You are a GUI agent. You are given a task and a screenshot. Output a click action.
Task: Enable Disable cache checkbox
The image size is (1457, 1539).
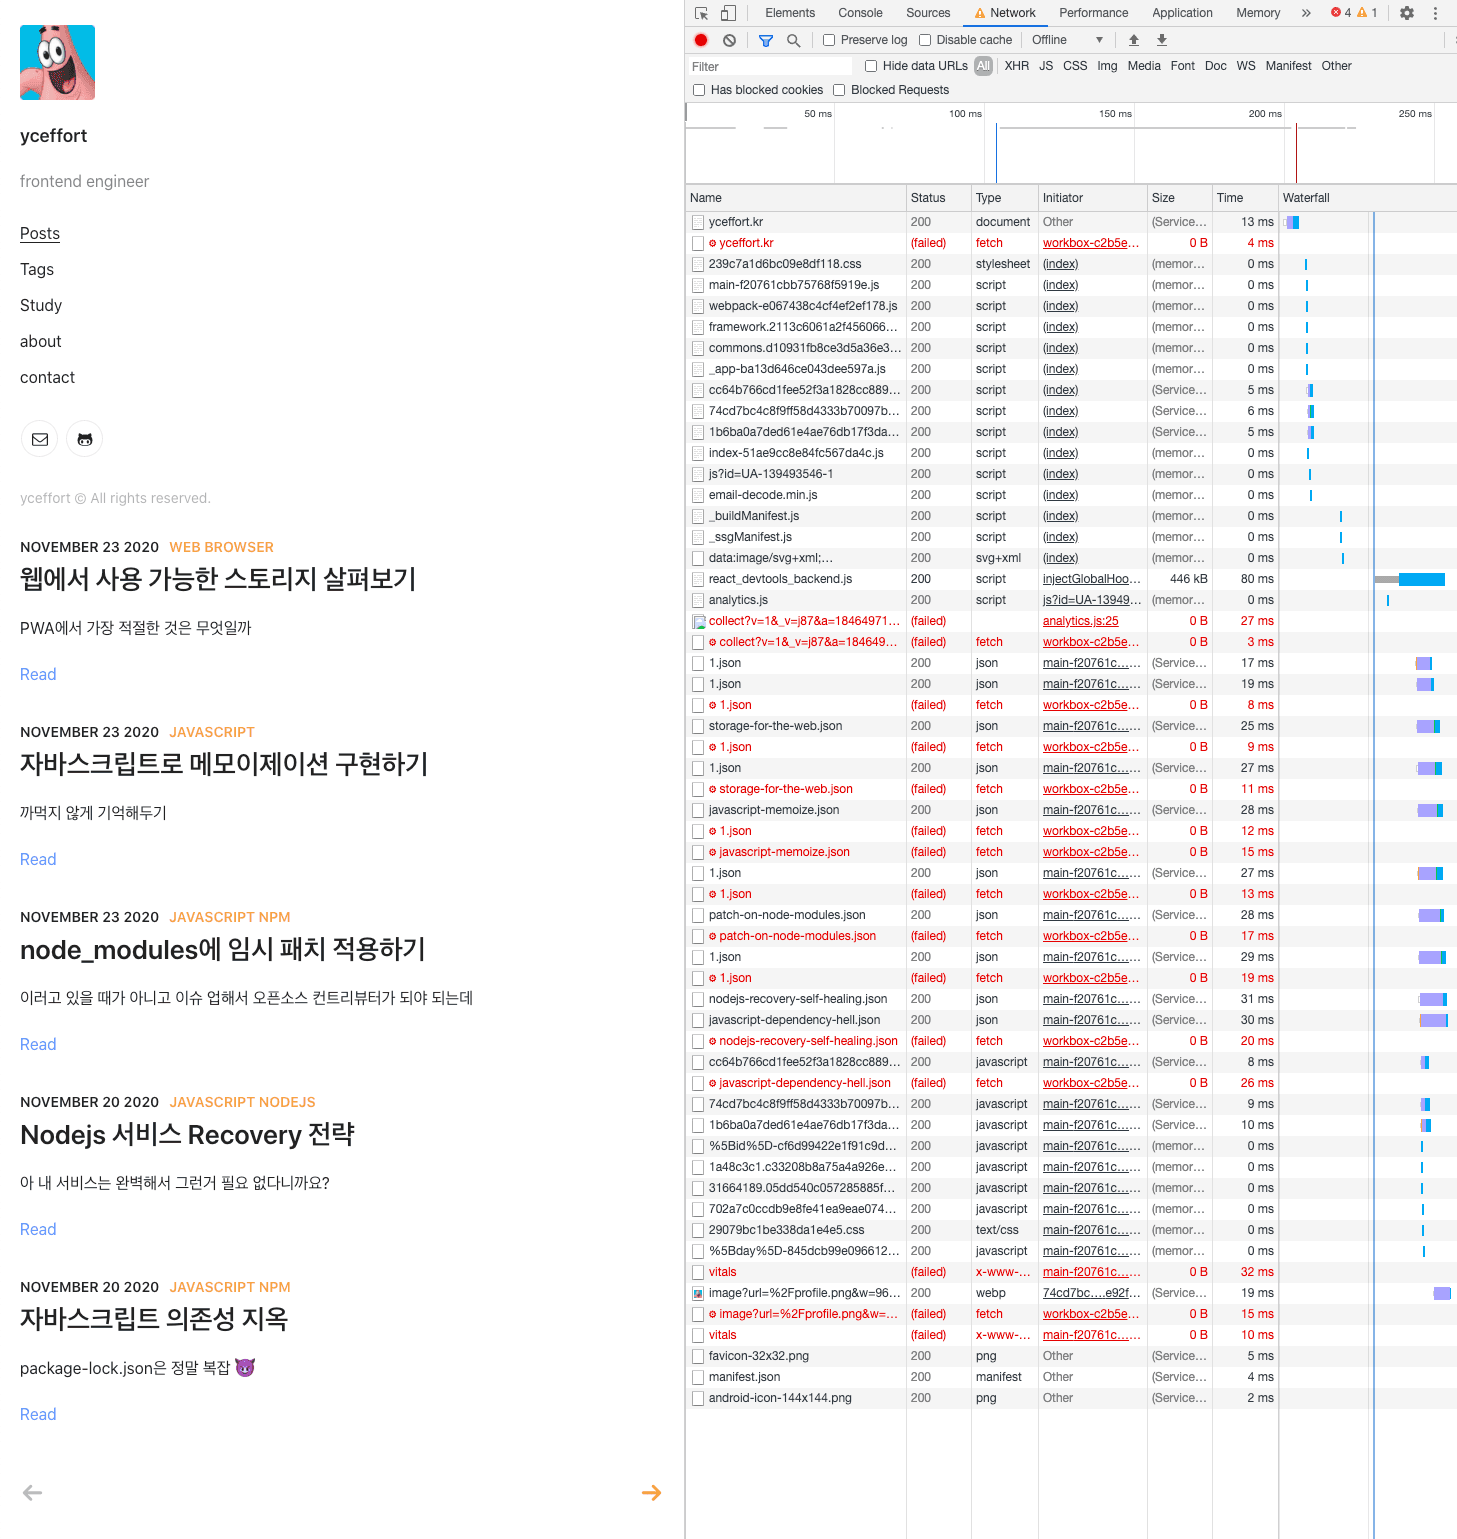point(925,40)
